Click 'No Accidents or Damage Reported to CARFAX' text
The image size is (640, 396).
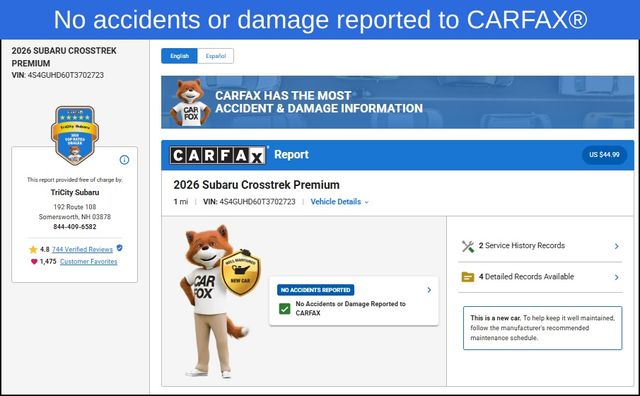pyautogui.click(x=351, y=308)
